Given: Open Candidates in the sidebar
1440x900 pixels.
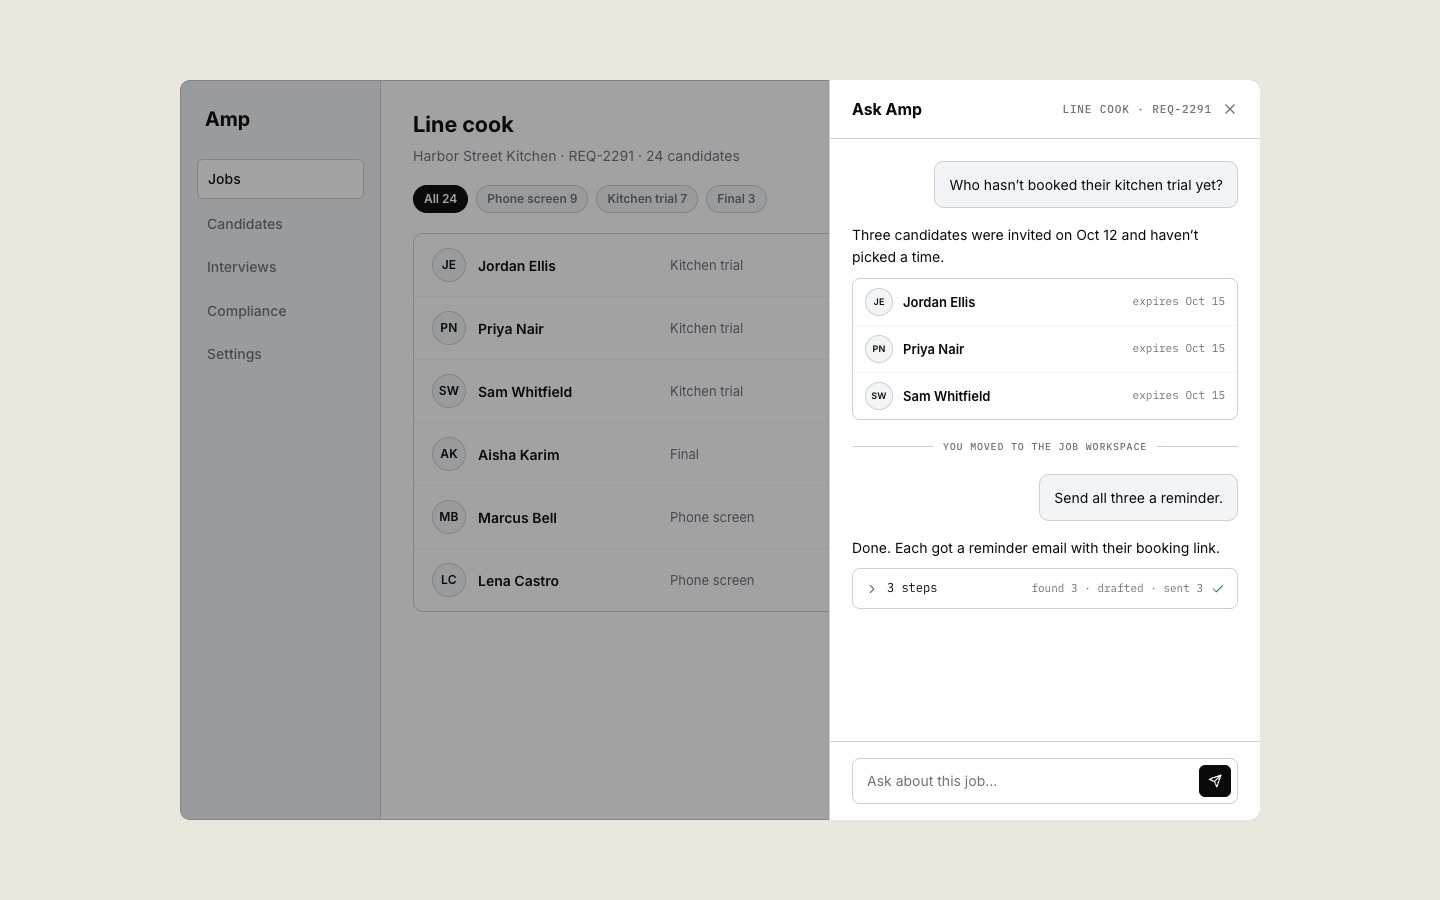Looking at the screenshot, I should [245, 224].
